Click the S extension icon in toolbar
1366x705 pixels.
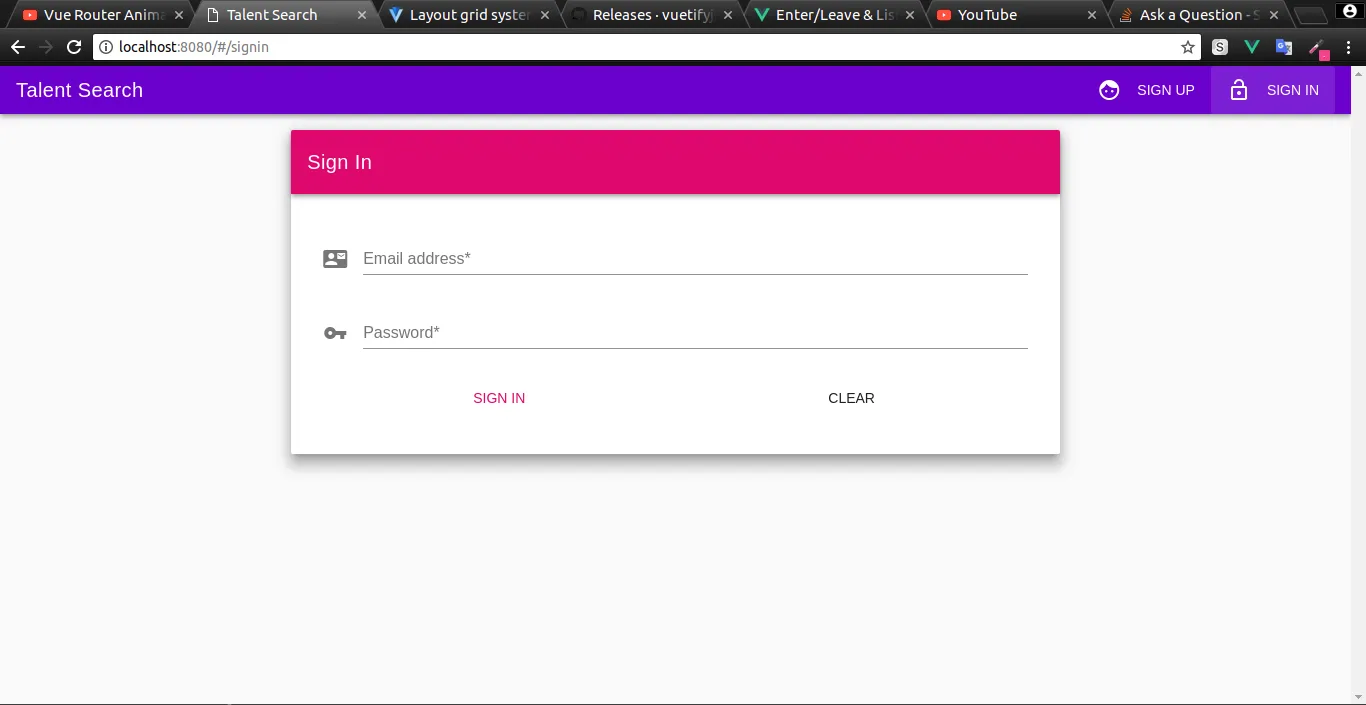pyautogui.click(x=1220, y=47)
